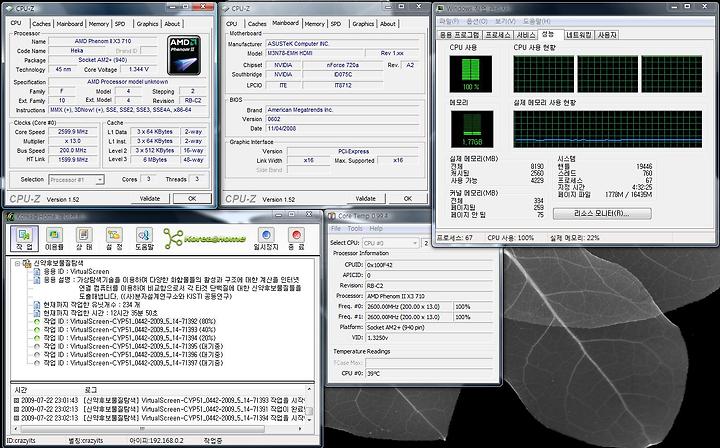Click the Korea@Home logo in the toolbar
The width and height of the screenshot is (720, 448).
pos(205,239)
